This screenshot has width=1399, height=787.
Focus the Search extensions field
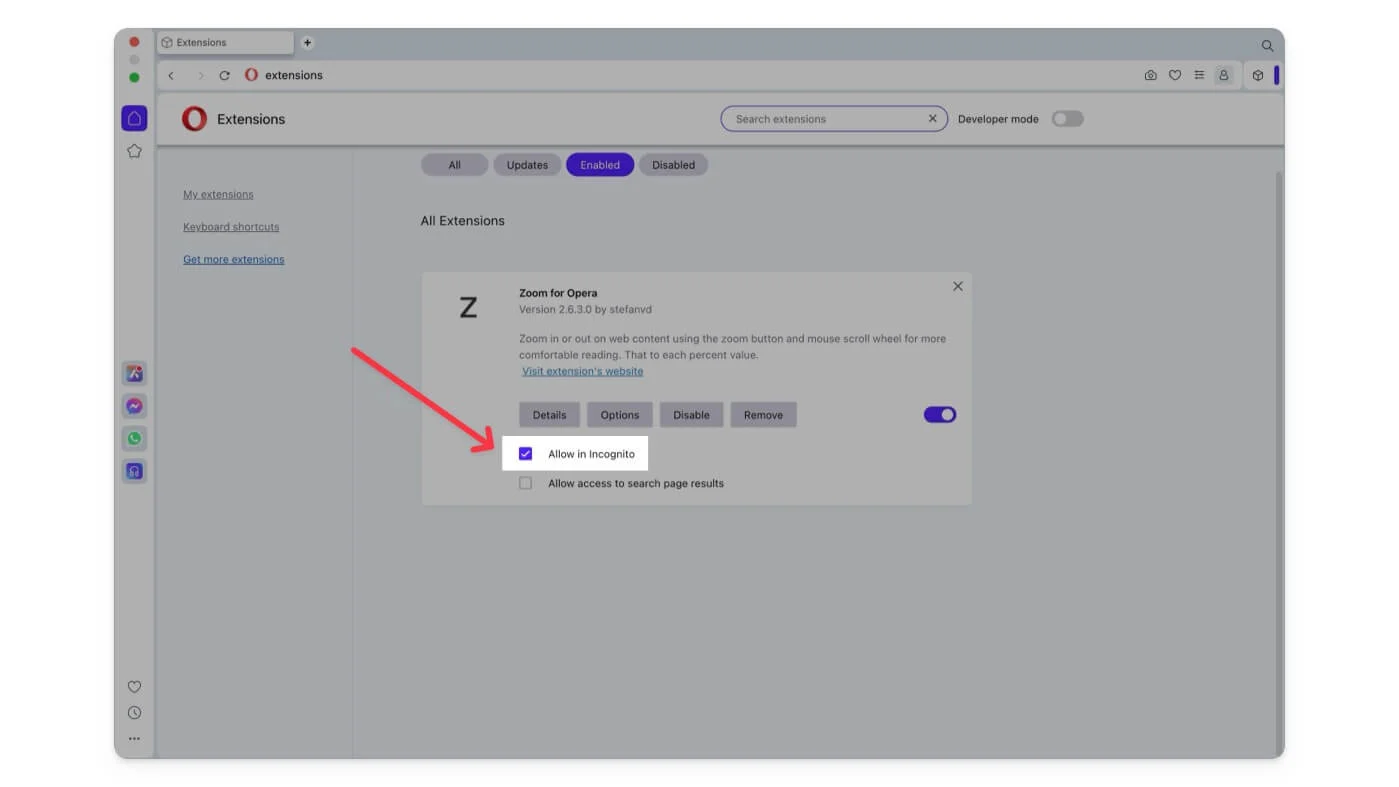825,119
